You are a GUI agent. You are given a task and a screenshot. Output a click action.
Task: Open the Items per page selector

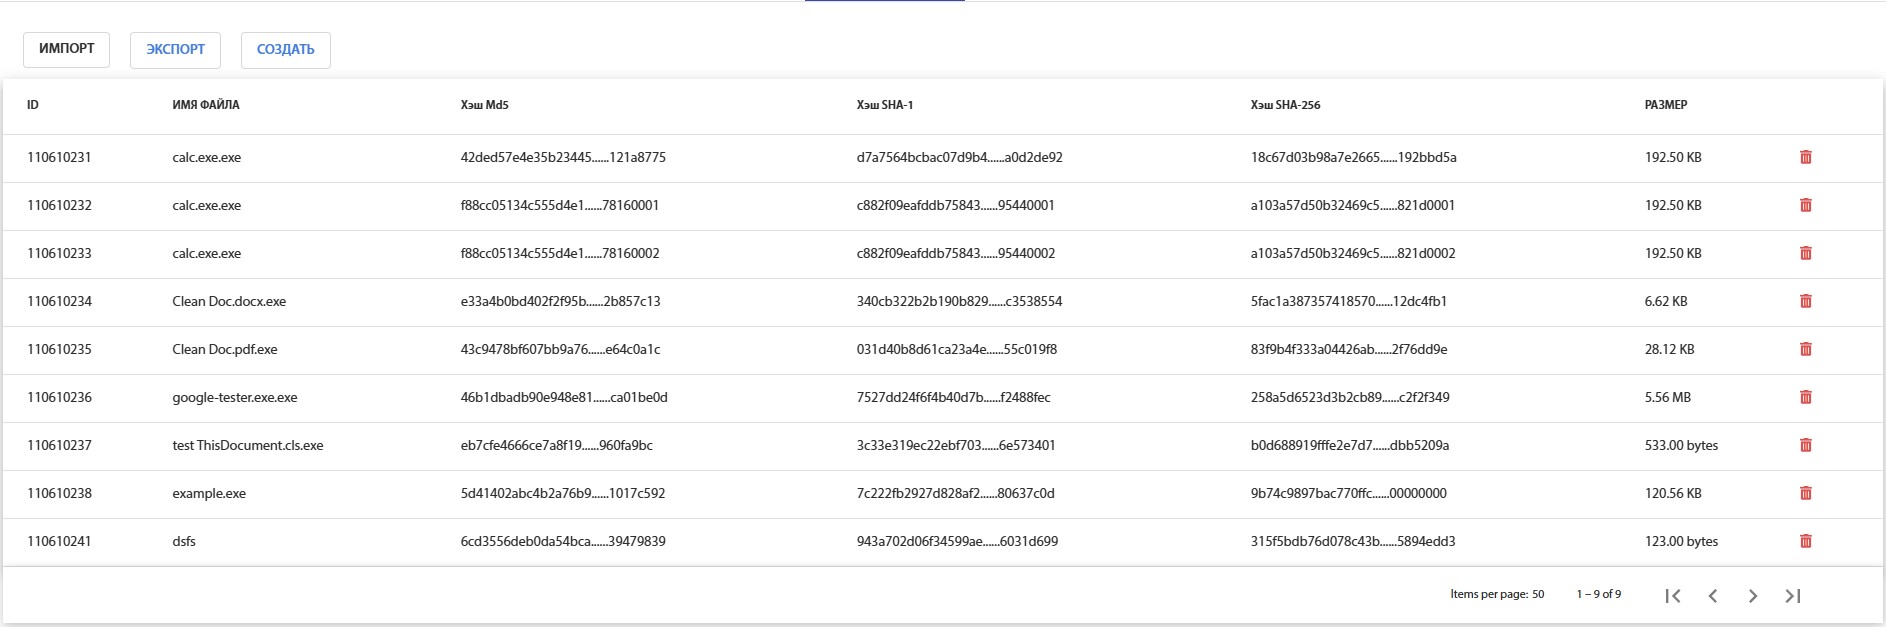point(1537,594)
